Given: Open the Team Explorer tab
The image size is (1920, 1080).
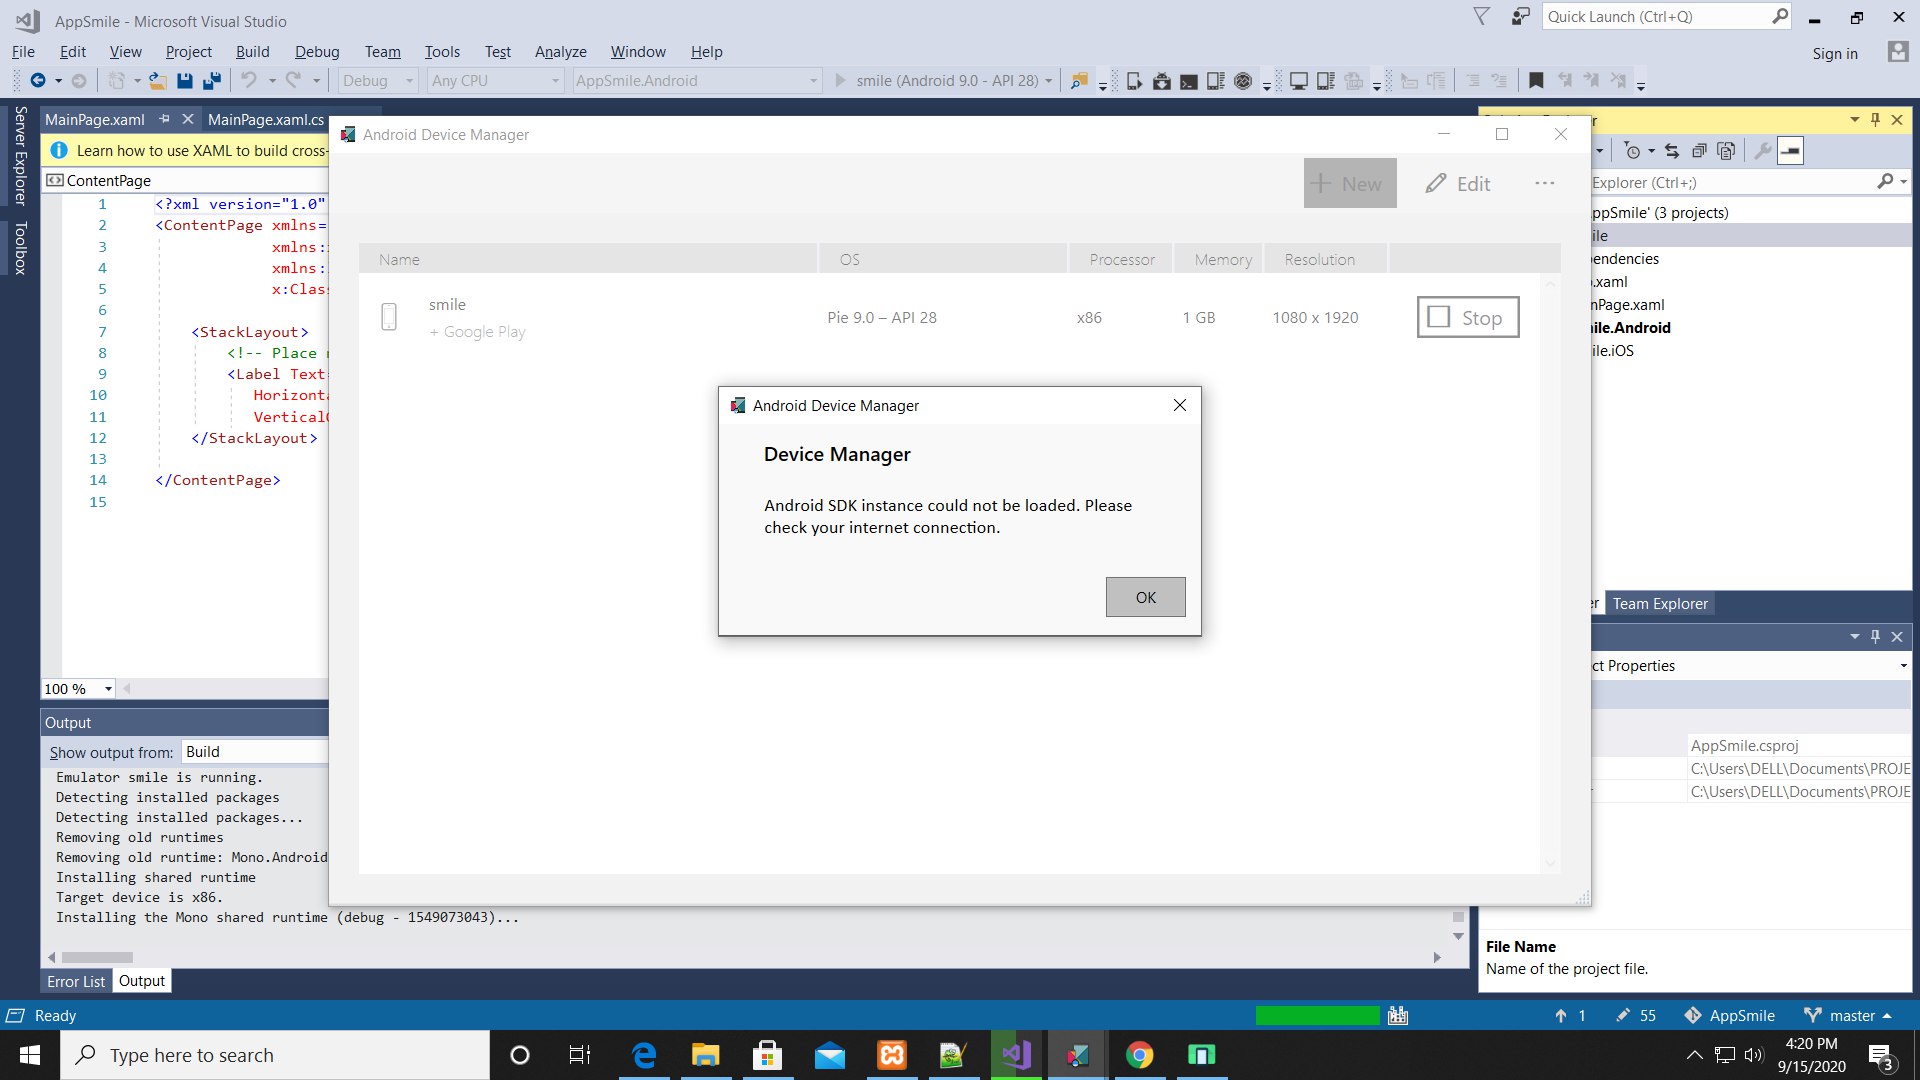Looking at the screenshot, I should tap(1660, 604).
